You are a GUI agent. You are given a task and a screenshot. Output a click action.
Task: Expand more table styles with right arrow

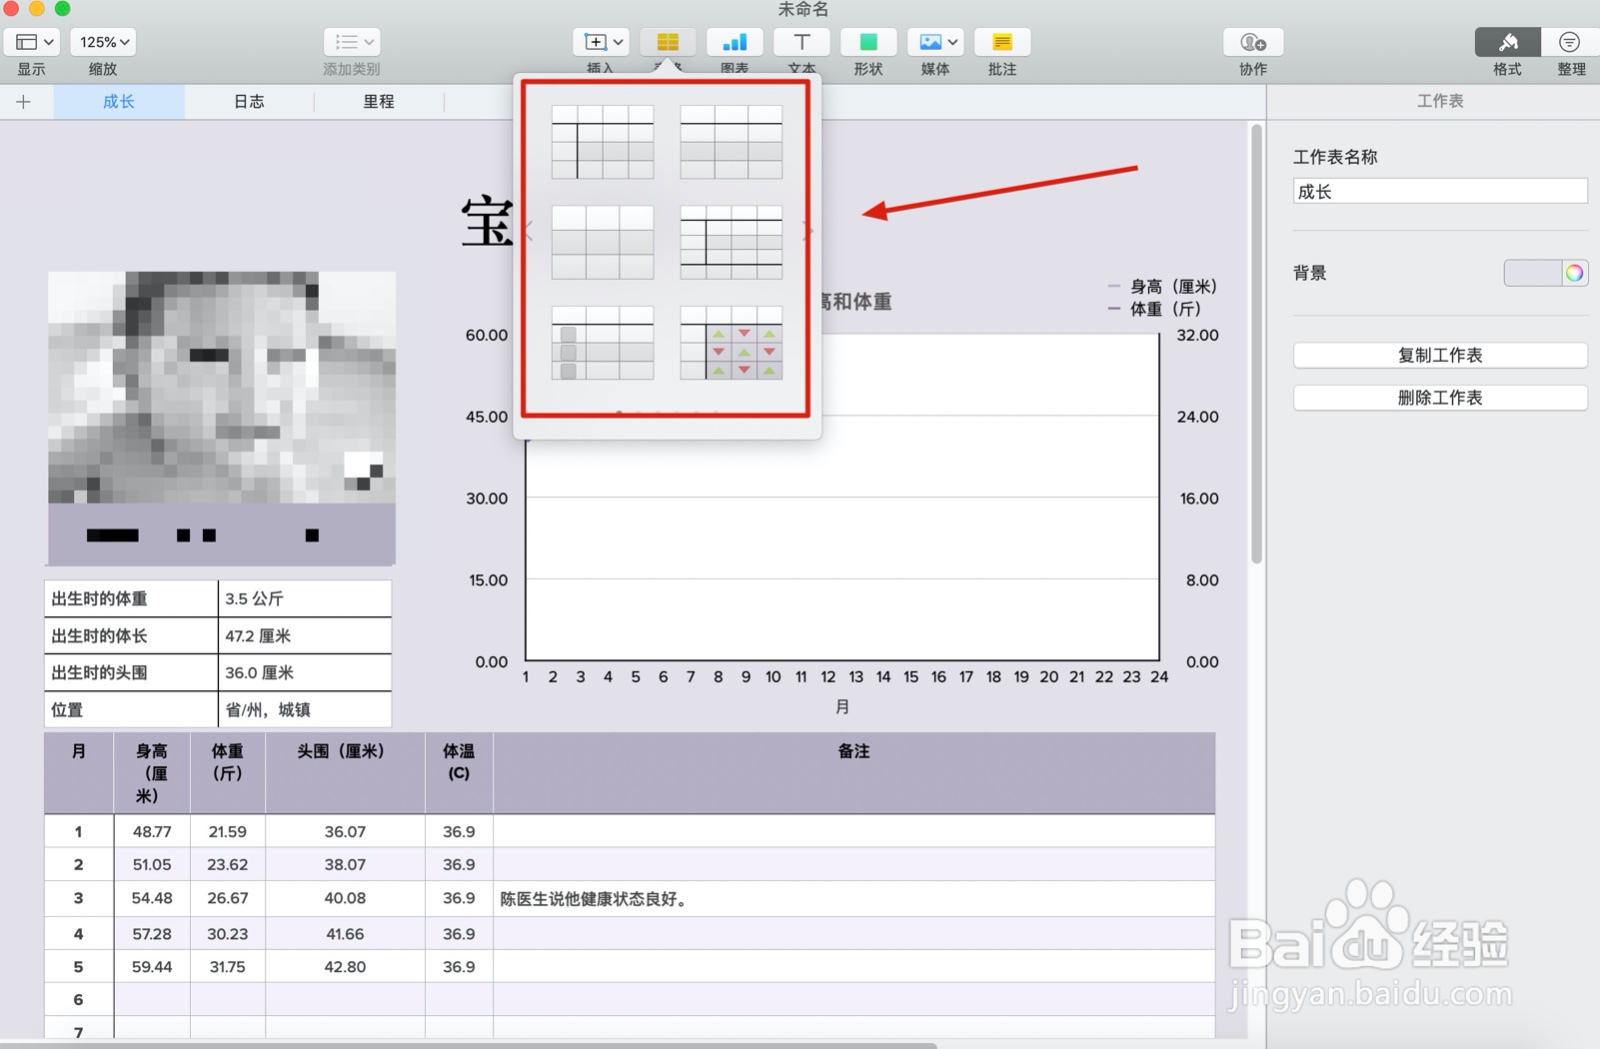(806, 232)
